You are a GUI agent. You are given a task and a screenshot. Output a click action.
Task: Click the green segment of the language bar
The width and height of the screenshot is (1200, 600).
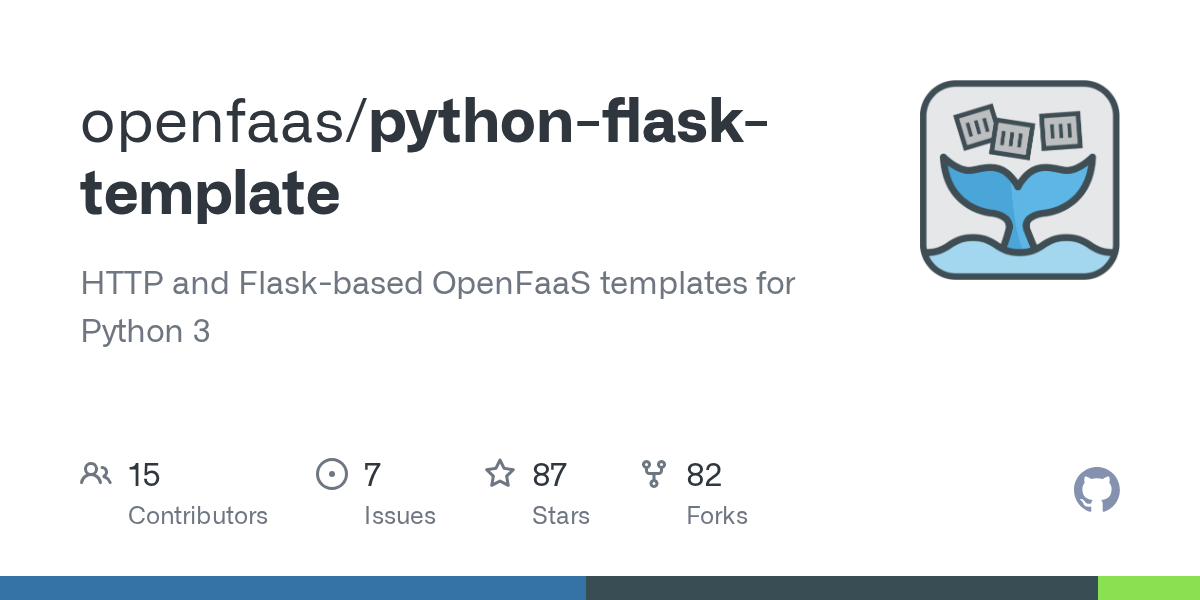coord(1148,588)
